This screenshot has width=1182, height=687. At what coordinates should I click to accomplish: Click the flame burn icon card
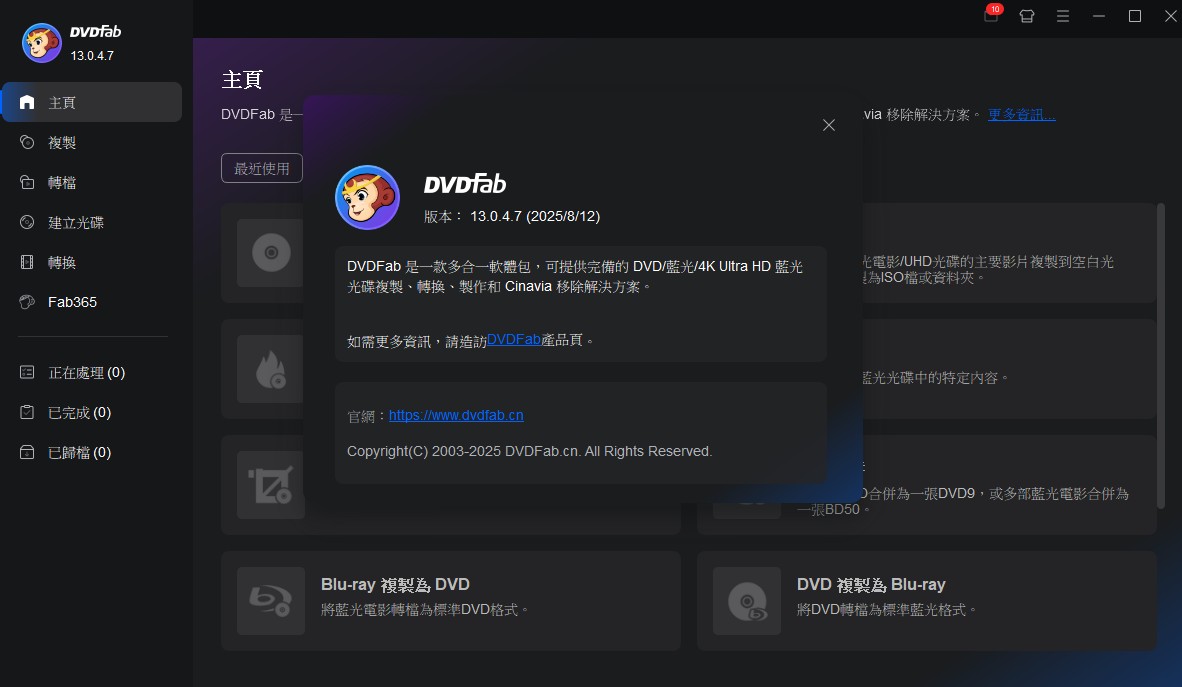click(x=271, y=369)
